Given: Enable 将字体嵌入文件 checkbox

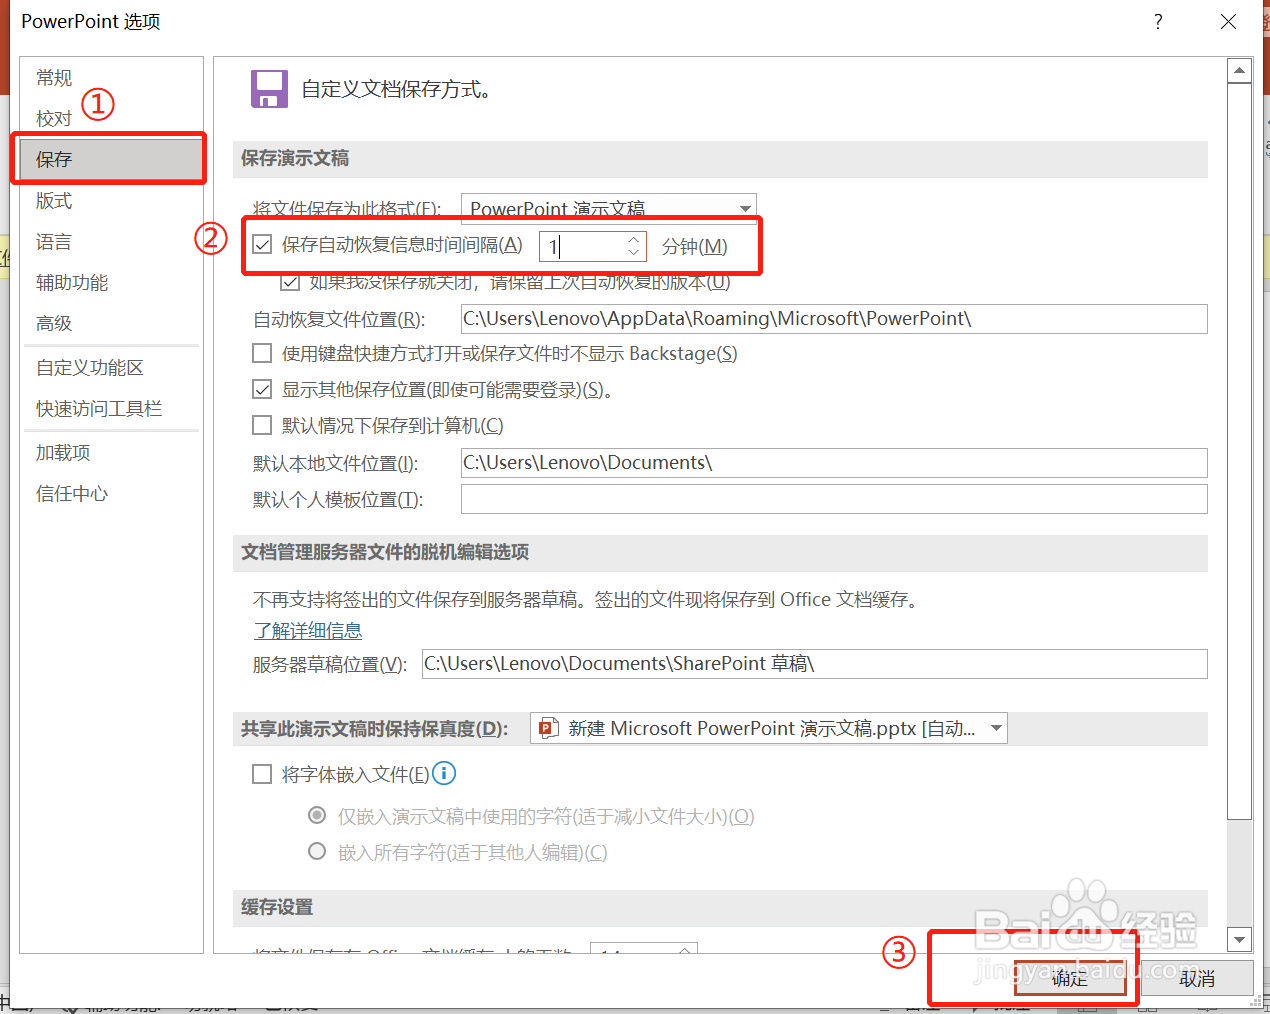Looking at the screenshot, I should click(262, 773).
